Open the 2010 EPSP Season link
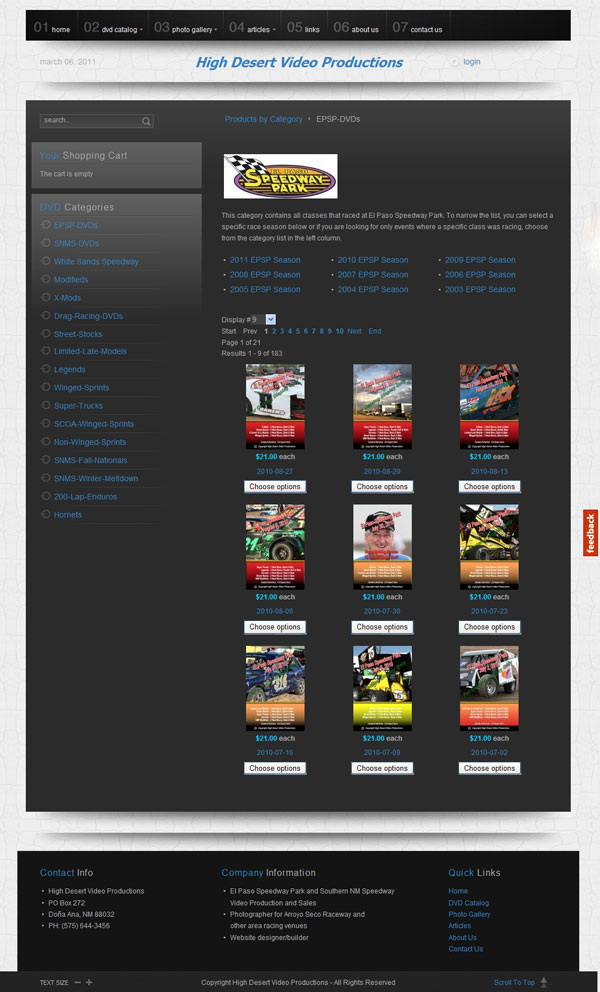The height and width of the screenshot is (992, 600). click(372, 260)
